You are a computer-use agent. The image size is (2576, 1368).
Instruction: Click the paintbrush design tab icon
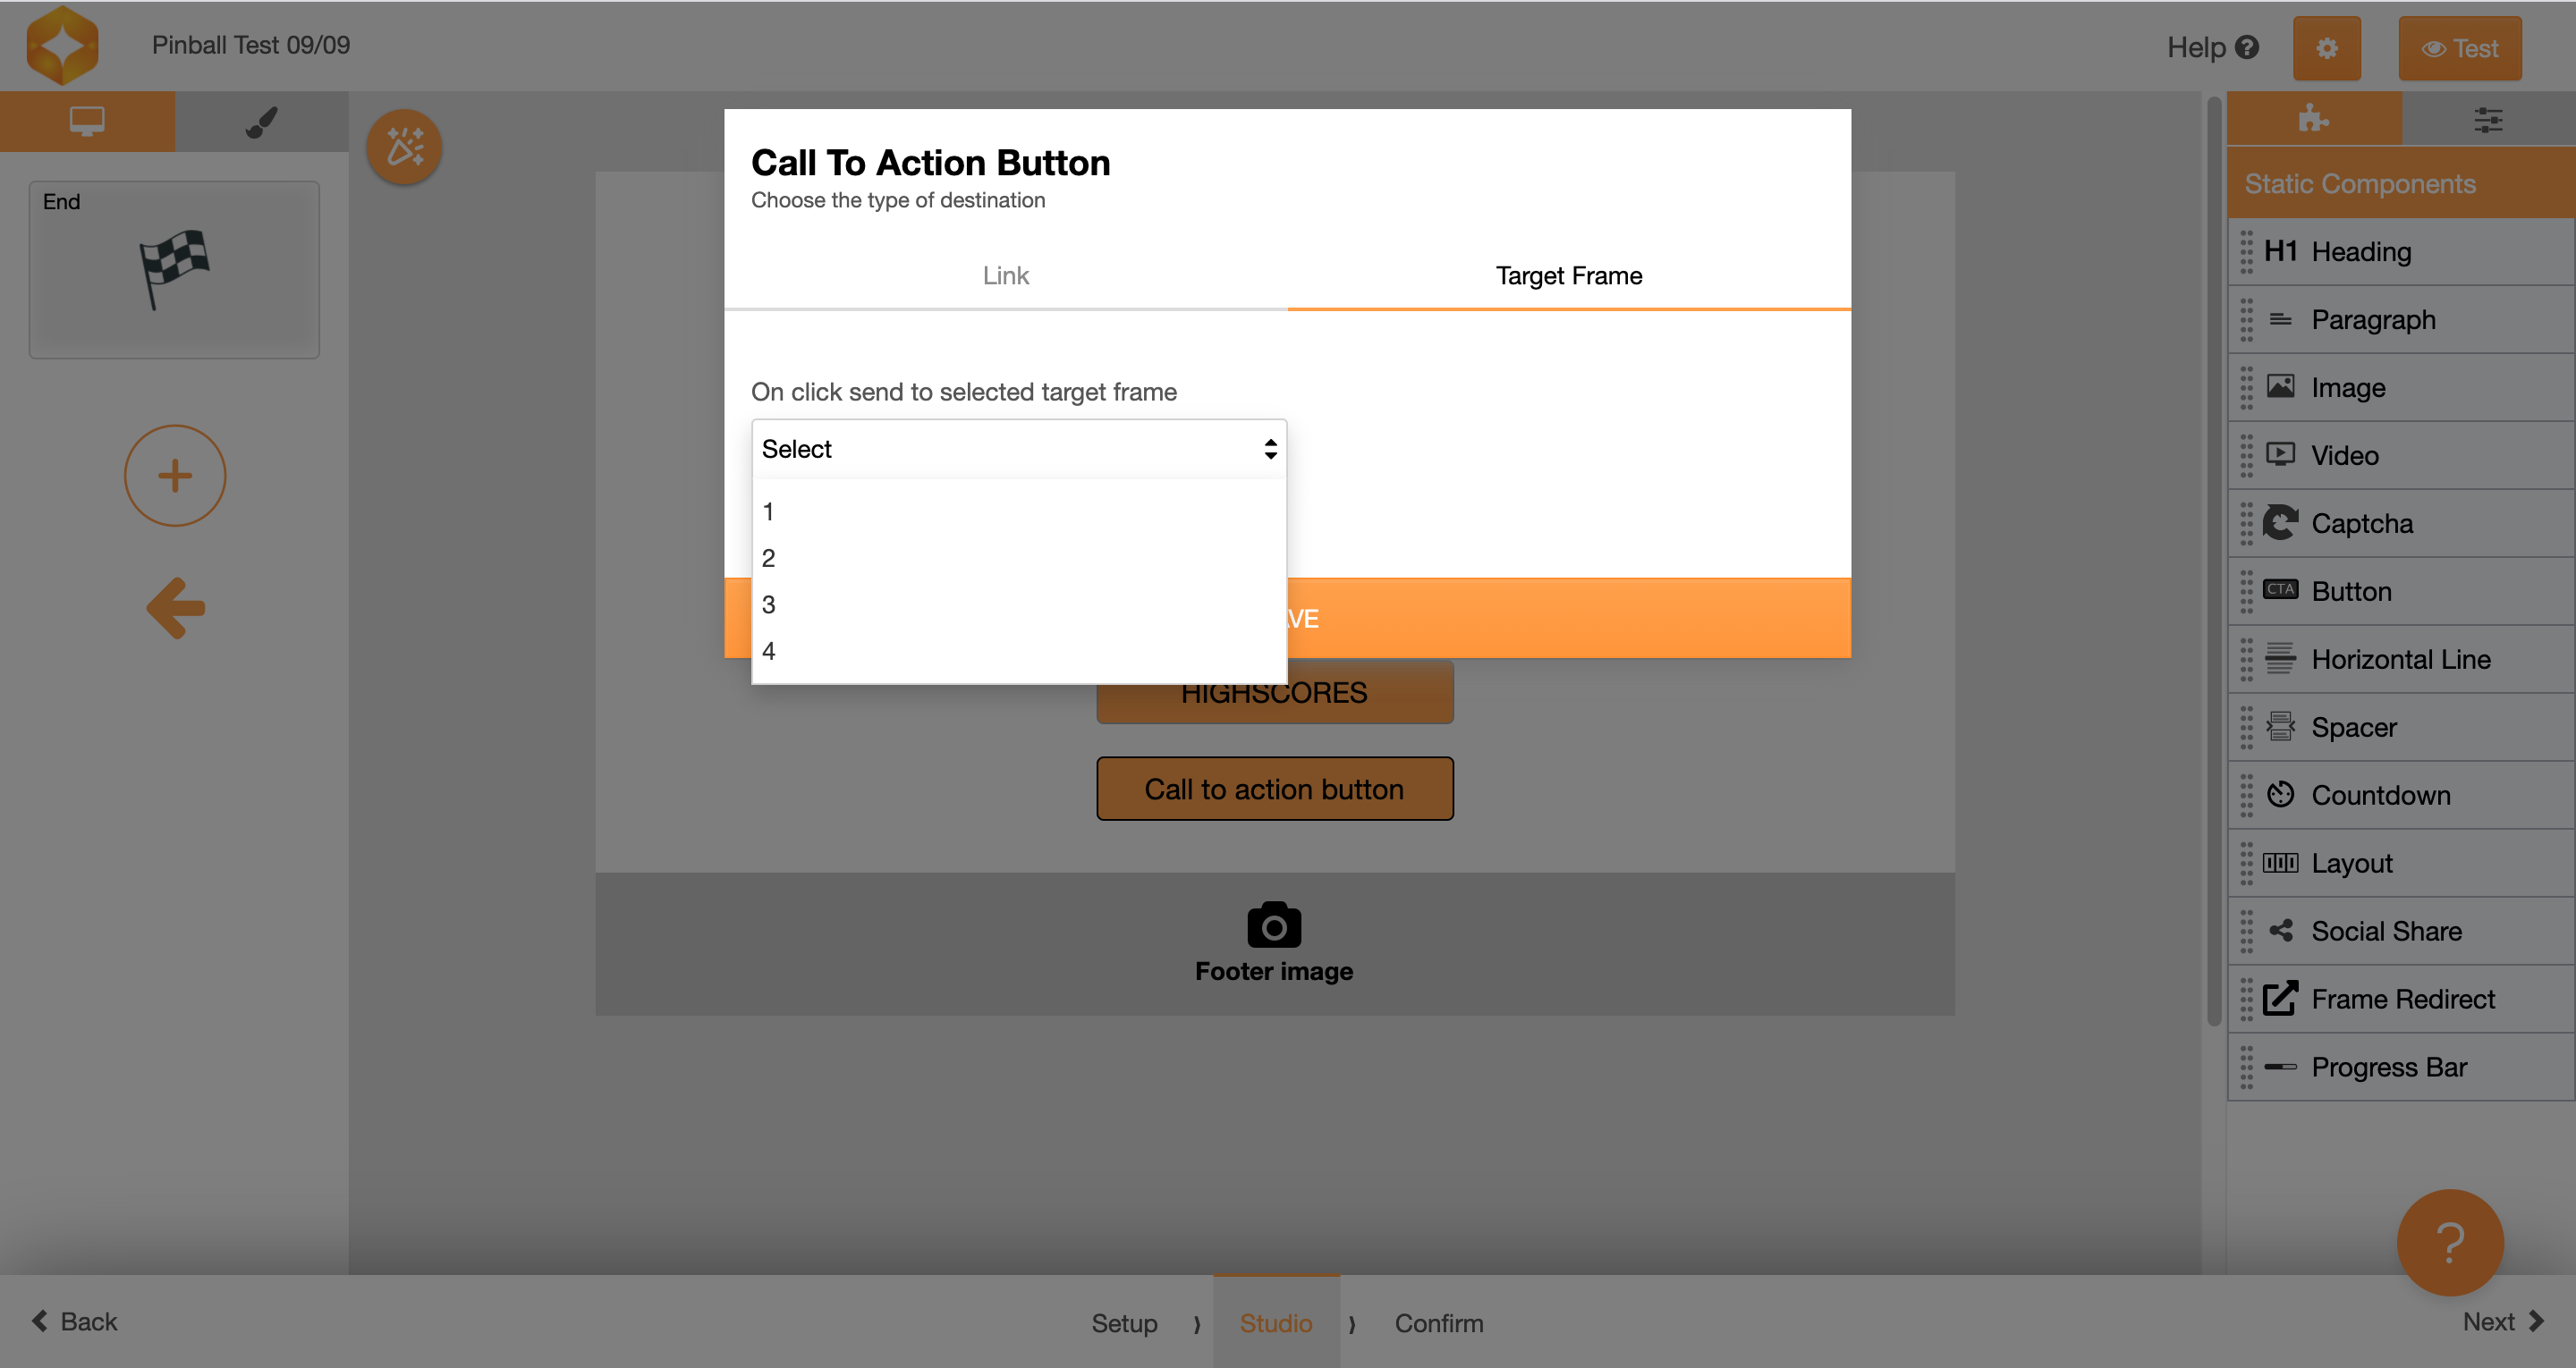(261, 122)
